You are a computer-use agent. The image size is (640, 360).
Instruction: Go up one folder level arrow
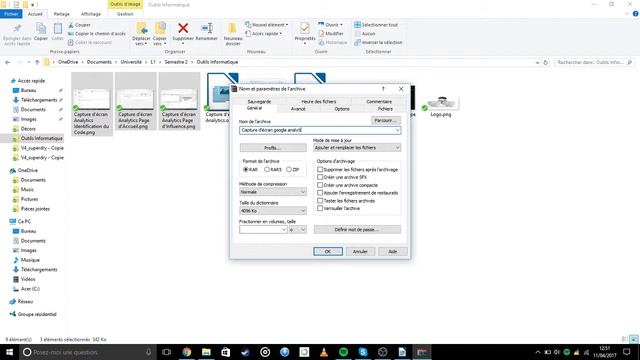pos(37,62)
